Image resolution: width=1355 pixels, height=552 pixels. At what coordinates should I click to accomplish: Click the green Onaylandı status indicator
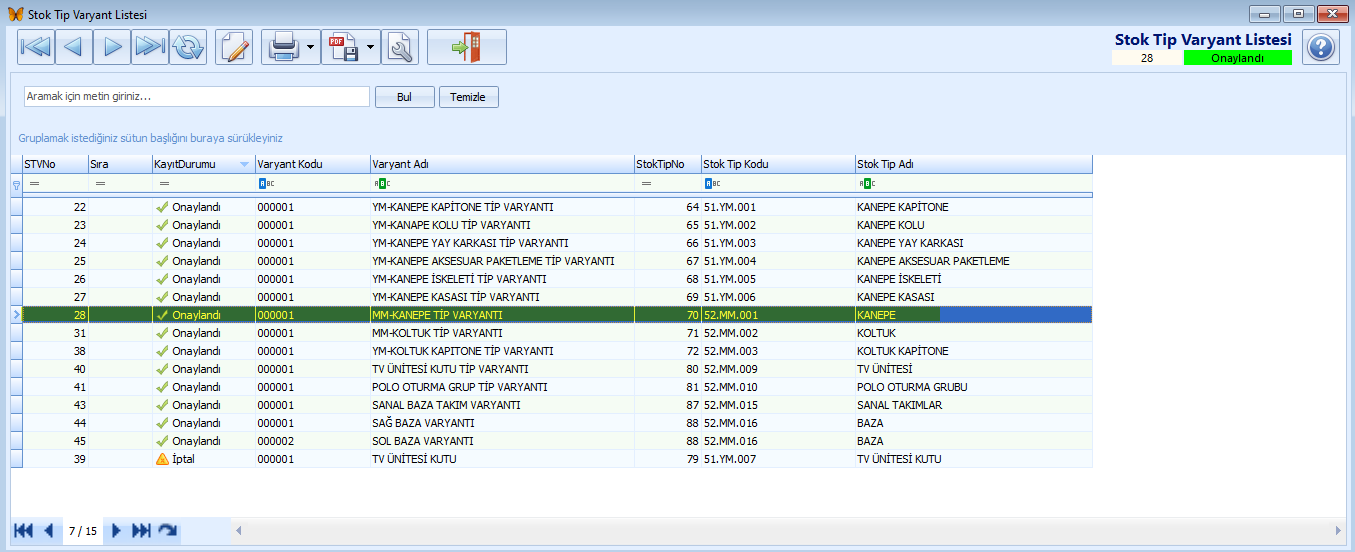click(1237, 58)
